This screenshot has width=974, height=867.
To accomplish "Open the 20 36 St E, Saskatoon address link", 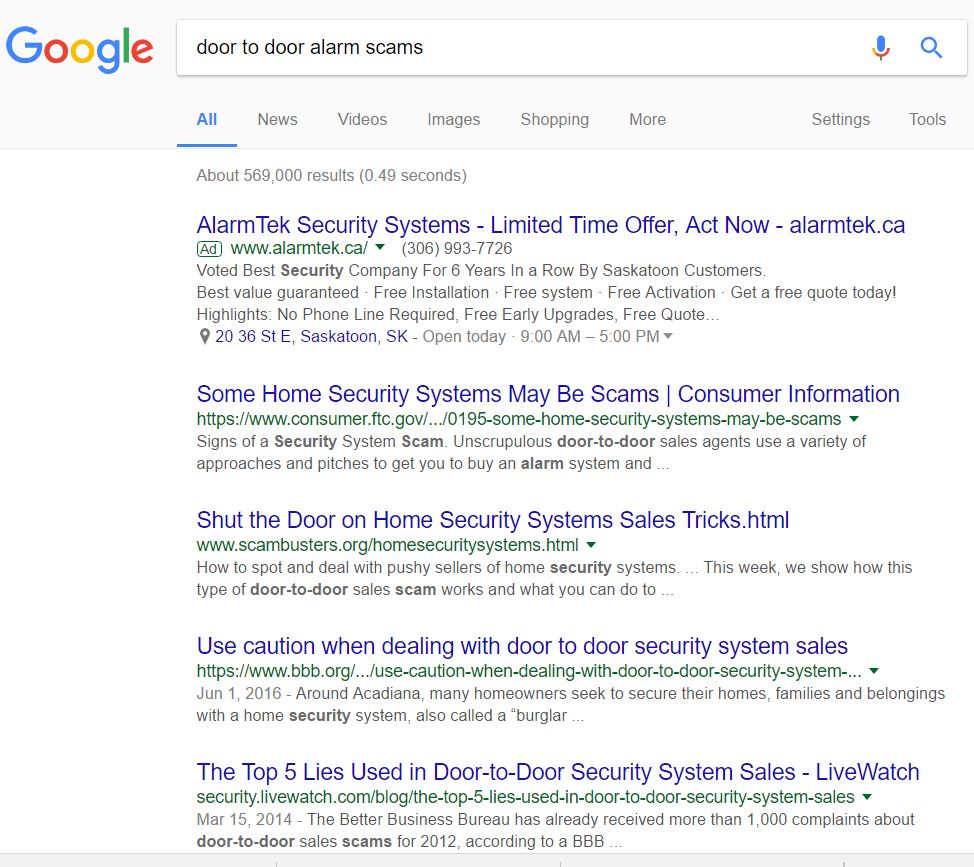I will [x=311, y=337].
